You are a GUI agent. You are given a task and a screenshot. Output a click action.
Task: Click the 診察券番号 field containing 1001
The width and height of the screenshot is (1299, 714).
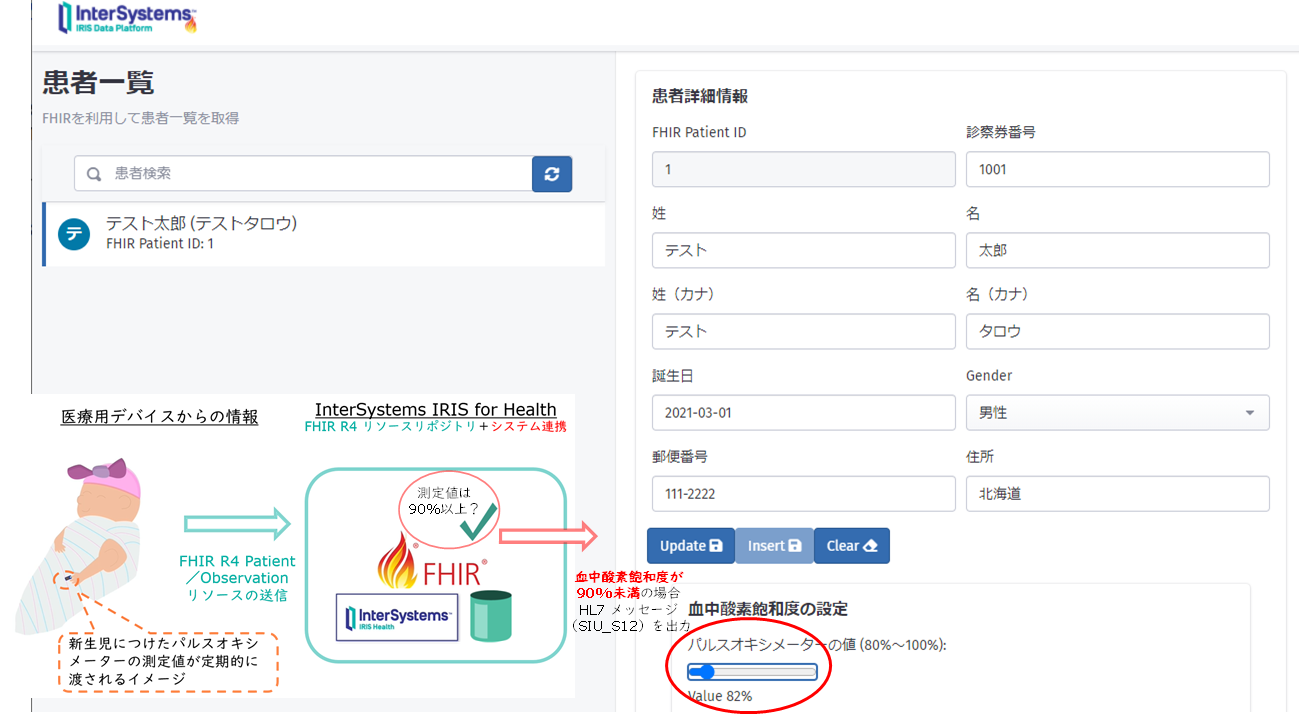tap(1117, 169)
